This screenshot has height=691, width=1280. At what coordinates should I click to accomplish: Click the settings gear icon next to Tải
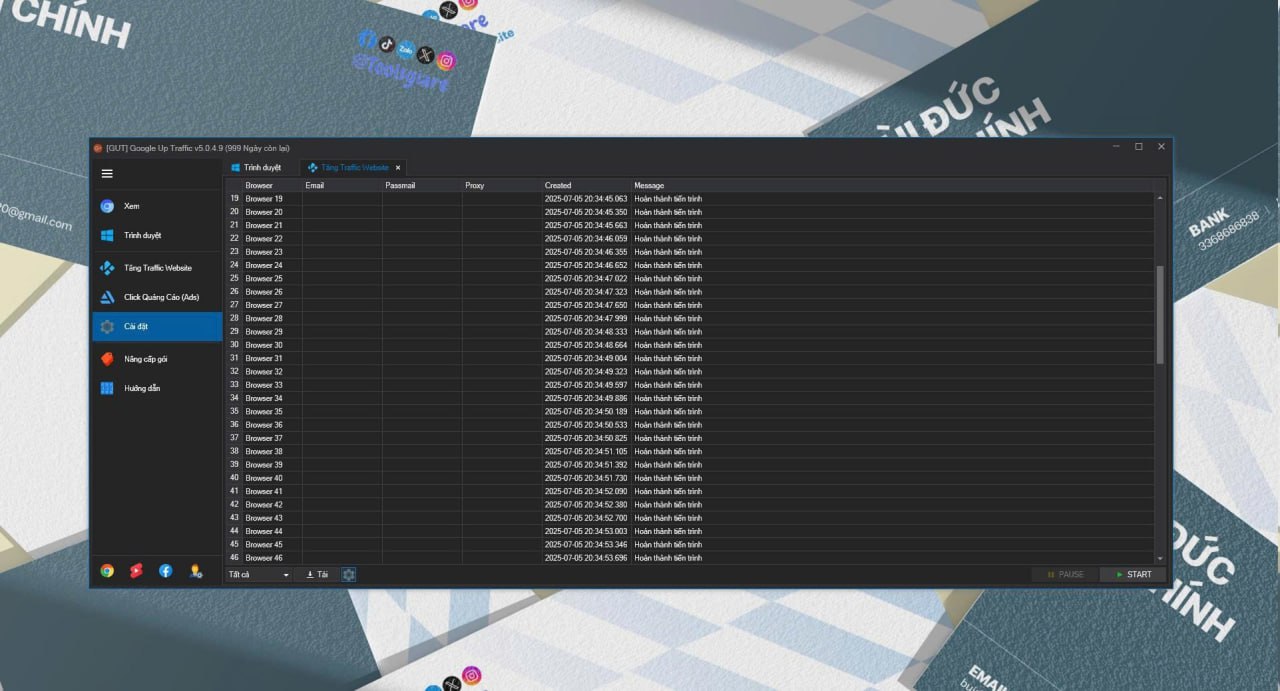point(349,575)
